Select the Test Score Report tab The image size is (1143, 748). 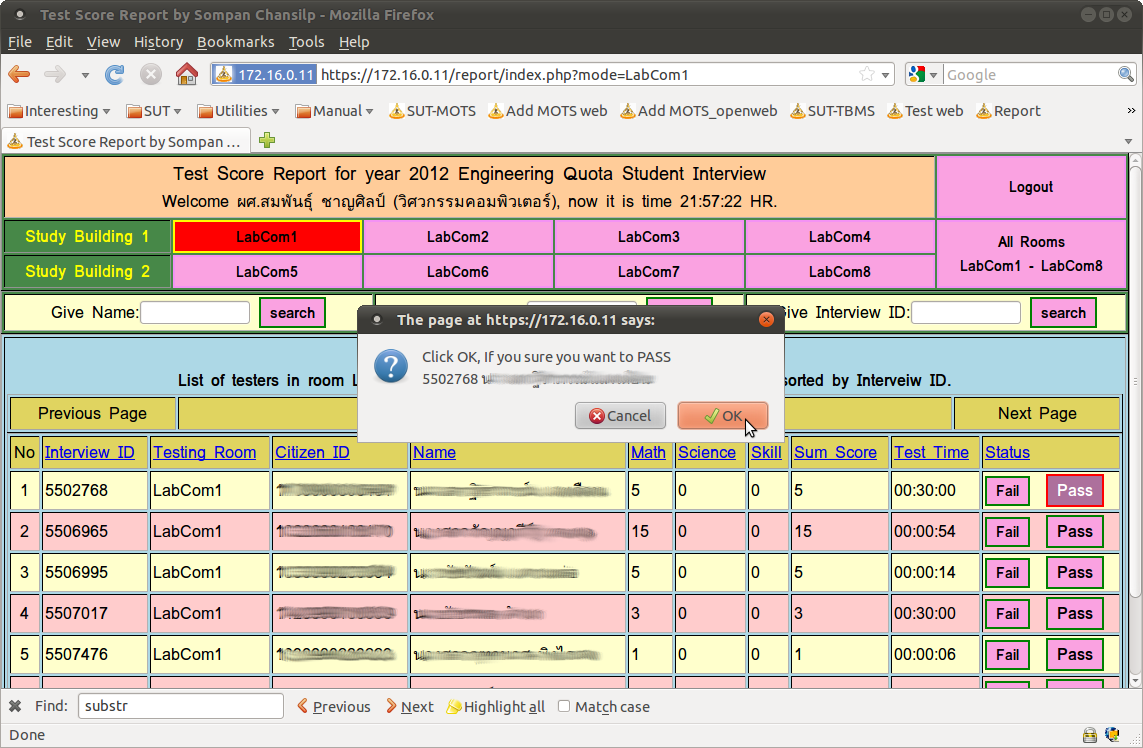pyautogui.click(x=127, y=141)
